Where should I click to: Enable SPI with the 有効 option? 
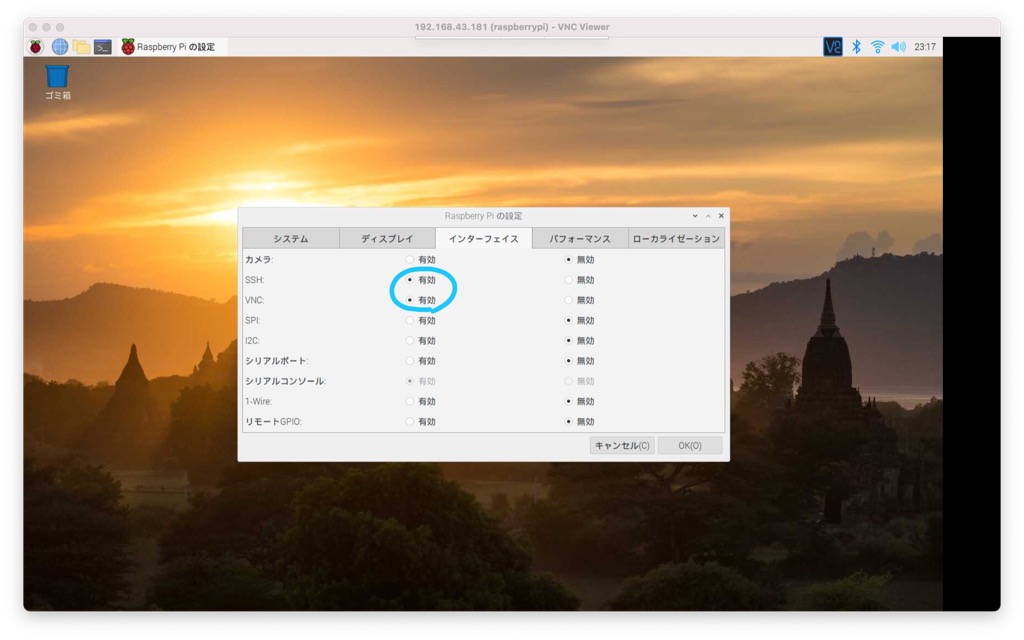(x=410, y=321)
